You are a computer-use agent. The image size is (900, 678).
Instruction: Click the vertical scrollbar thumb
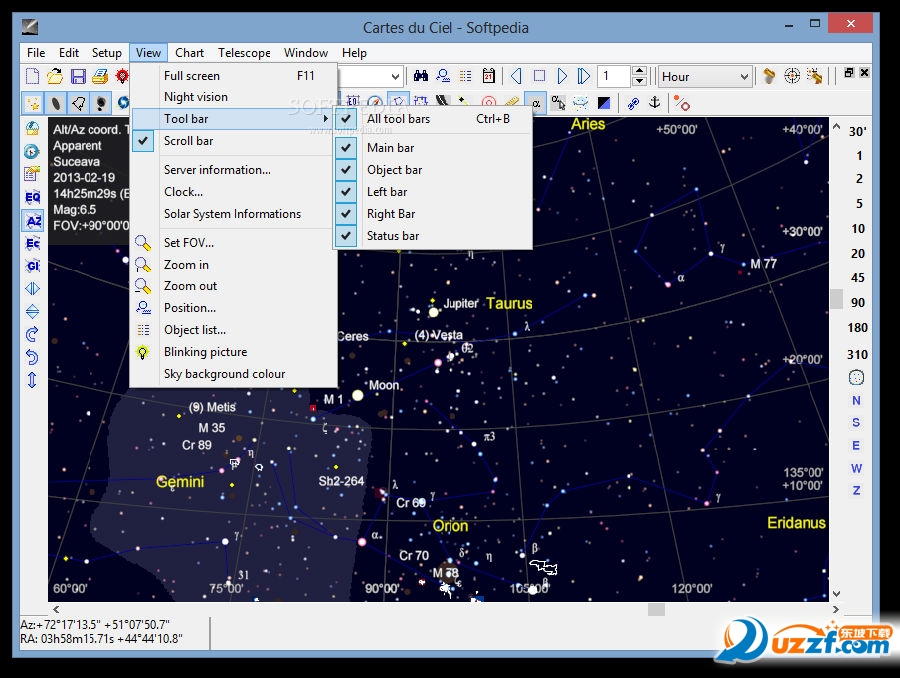(x=836, y=299)
